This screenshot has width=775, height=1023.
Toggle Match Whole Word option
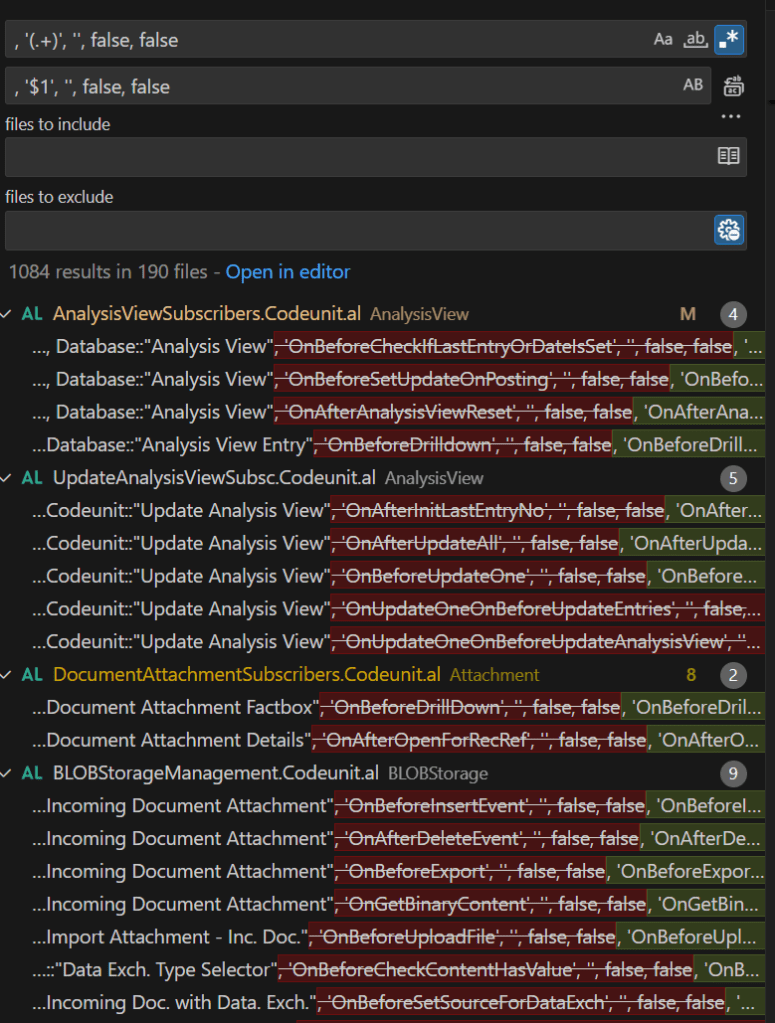point(695,40)
